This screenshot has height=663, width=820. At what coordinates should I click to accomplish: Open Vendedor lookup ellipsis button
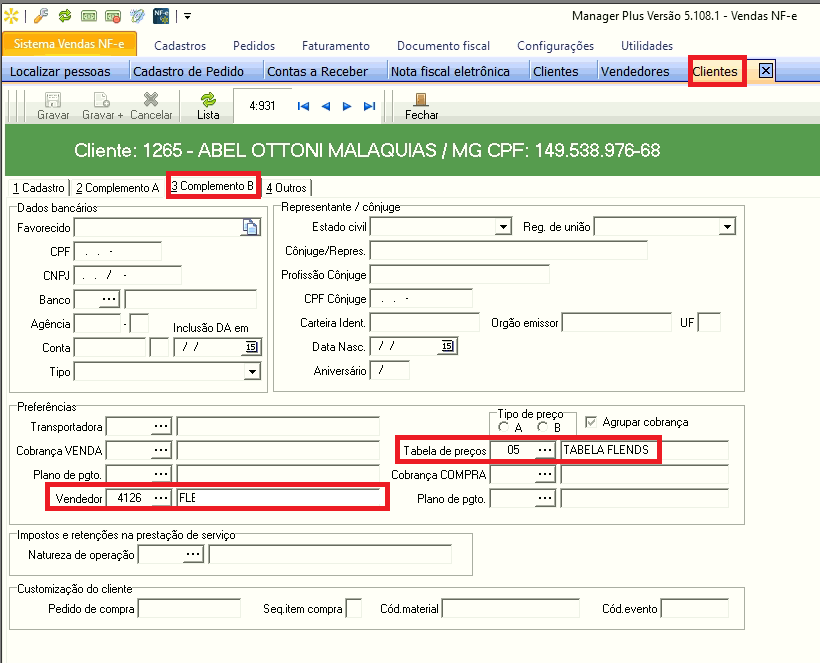[161, 498]
